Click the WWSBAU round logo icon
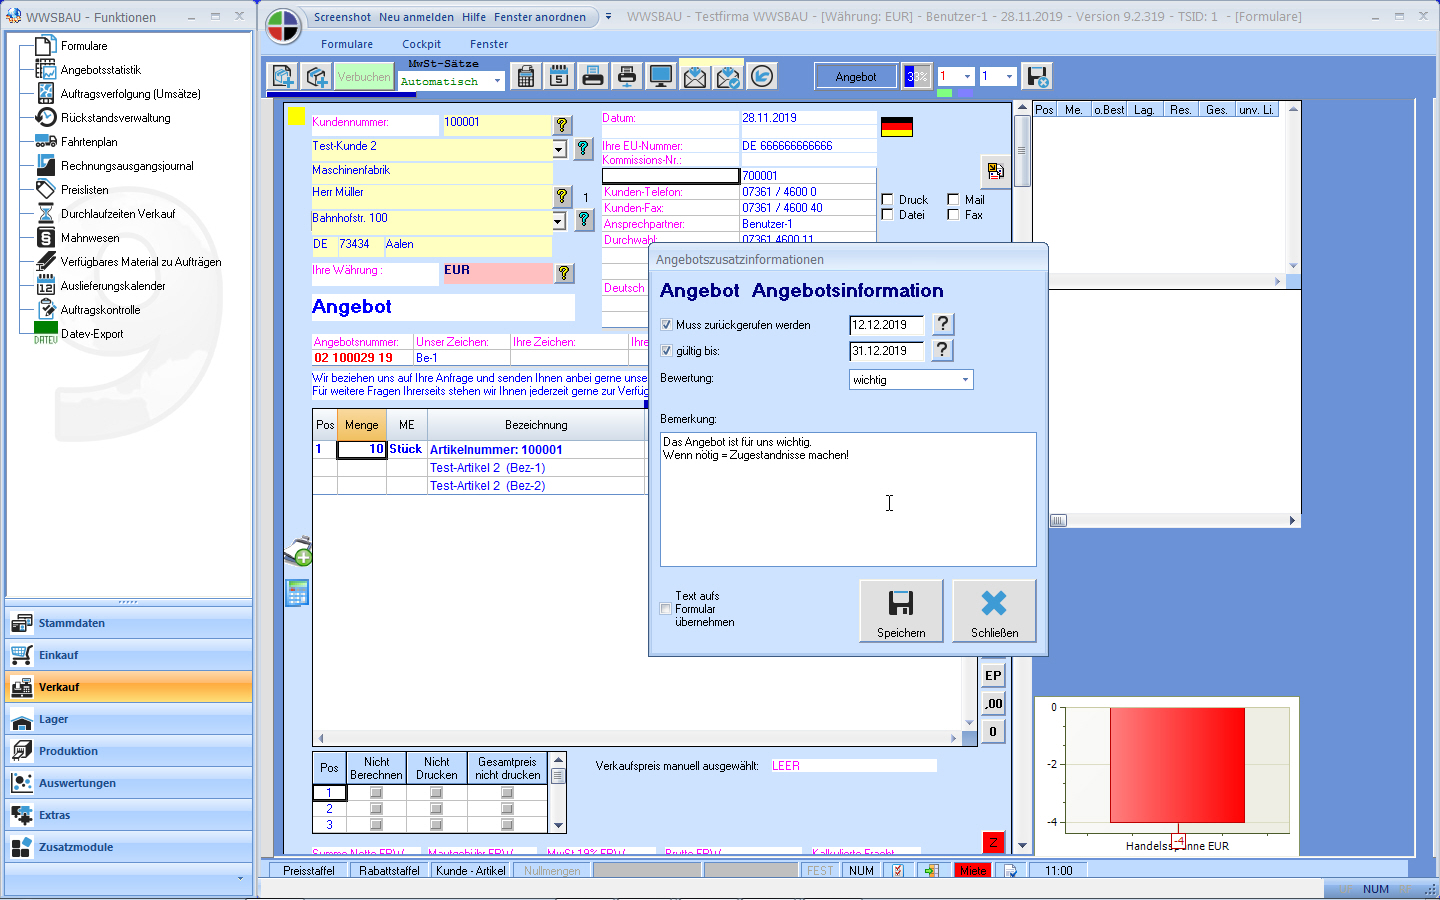The width and height of the screenshot is (1440, 900). [283, 27]
